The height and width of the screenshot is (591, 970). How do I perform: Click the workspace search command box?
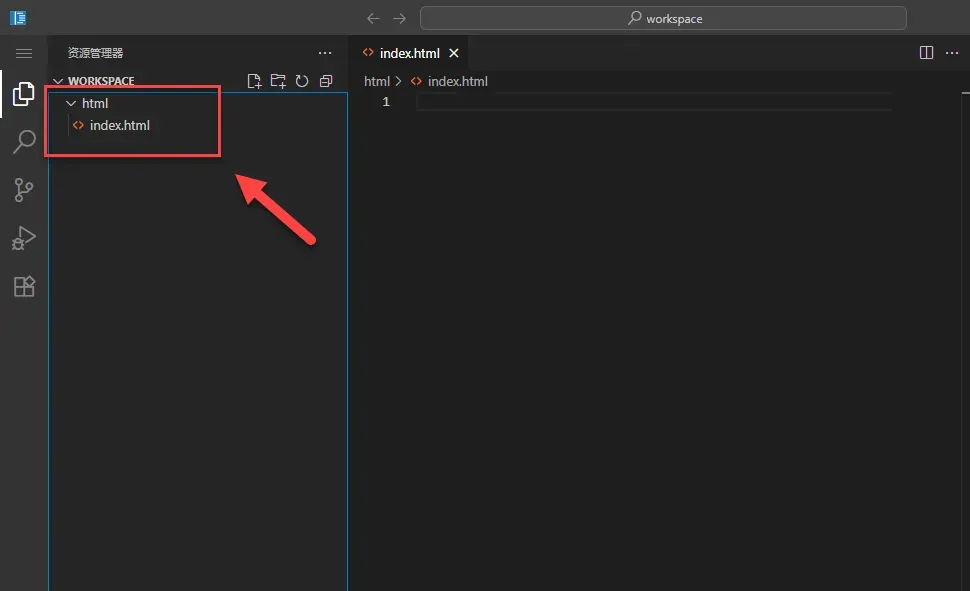(663, 18)
